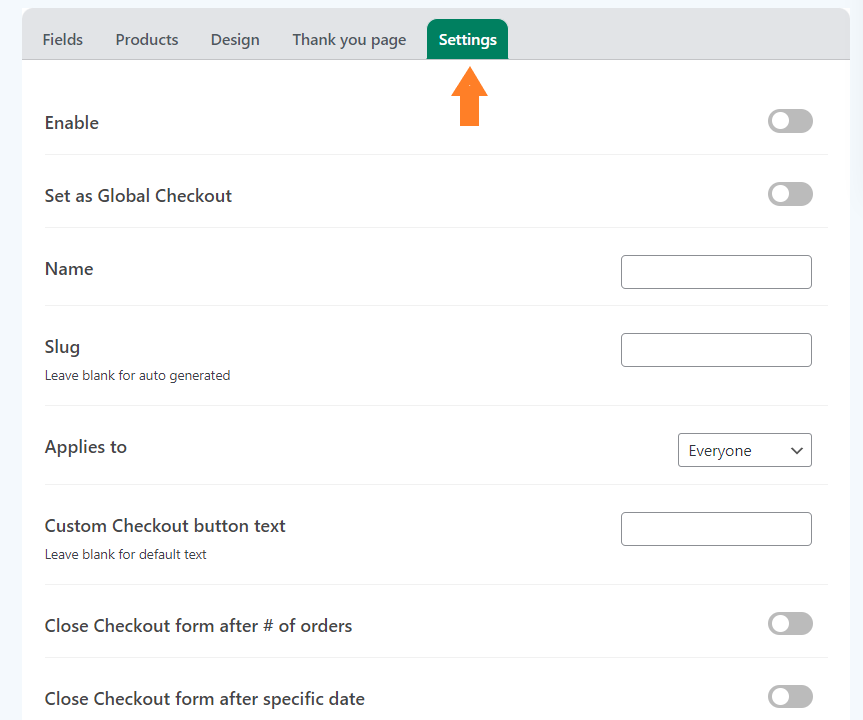Viewport: 863px width, 720px height.
Task: Open the Products tab
Action: point(147,40)
